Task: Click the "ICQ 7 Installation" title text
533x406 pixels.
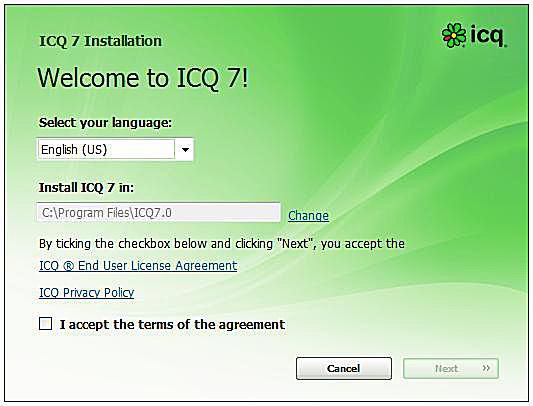Action: [101, 41]
